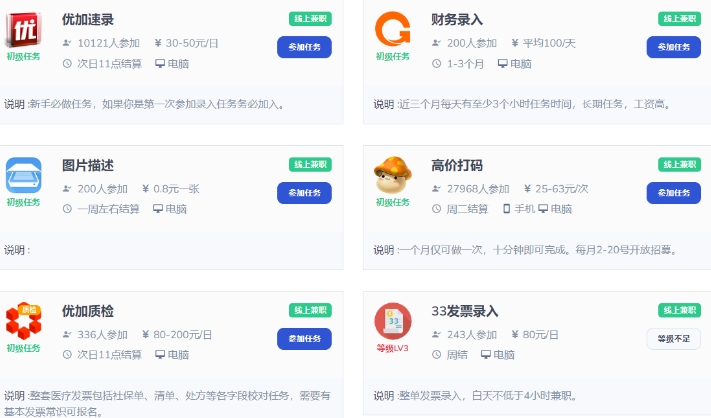
Task: Join the 图片描述 task
Action: pos(304,193)
